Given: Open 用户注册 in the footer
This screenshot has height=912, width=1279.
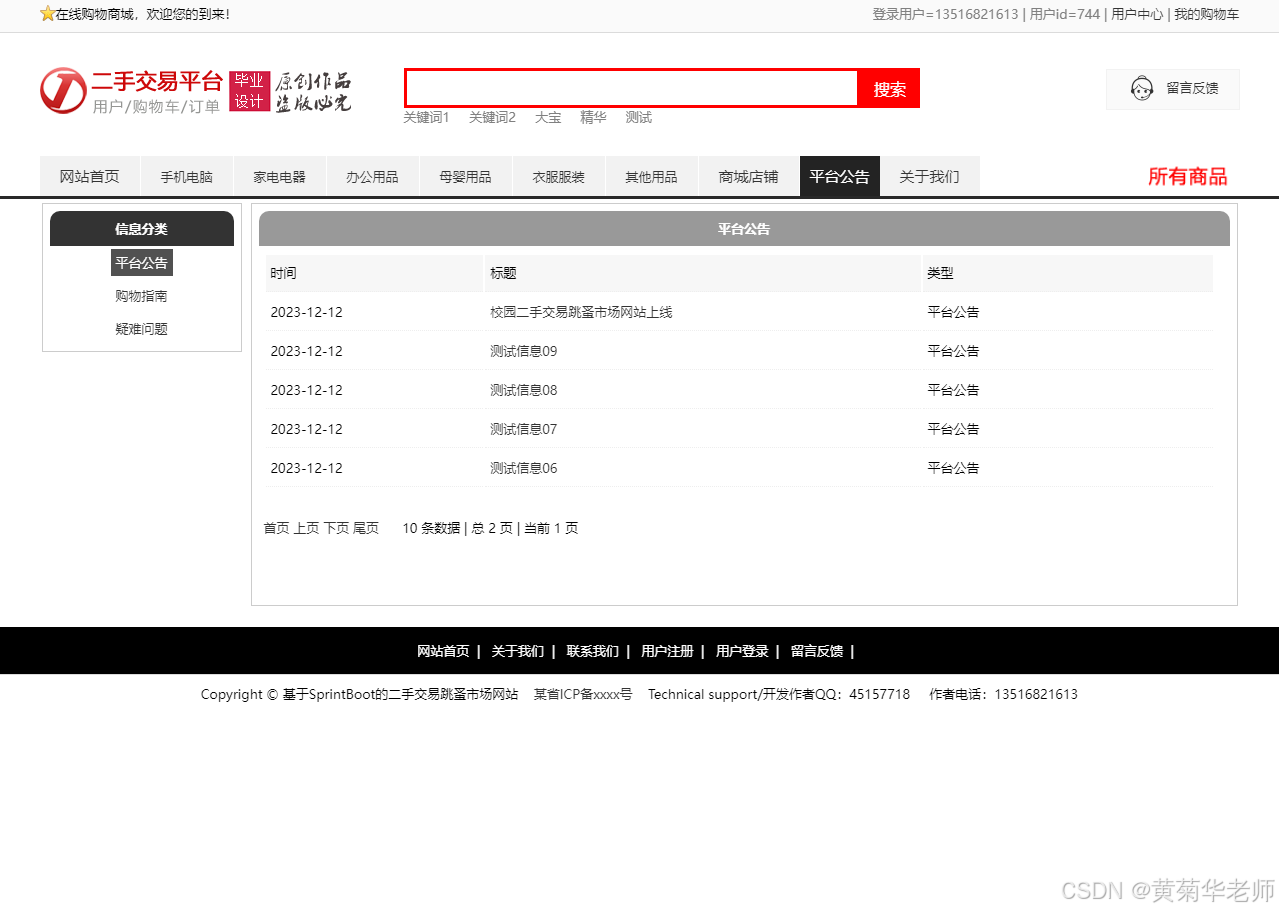Looking at the screenshot, I should (x=667, y=650).
